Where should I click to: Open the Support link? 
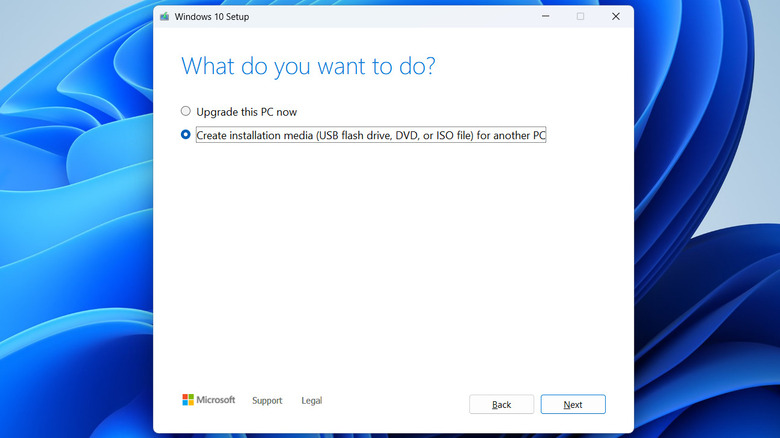(x=267, y=401)
